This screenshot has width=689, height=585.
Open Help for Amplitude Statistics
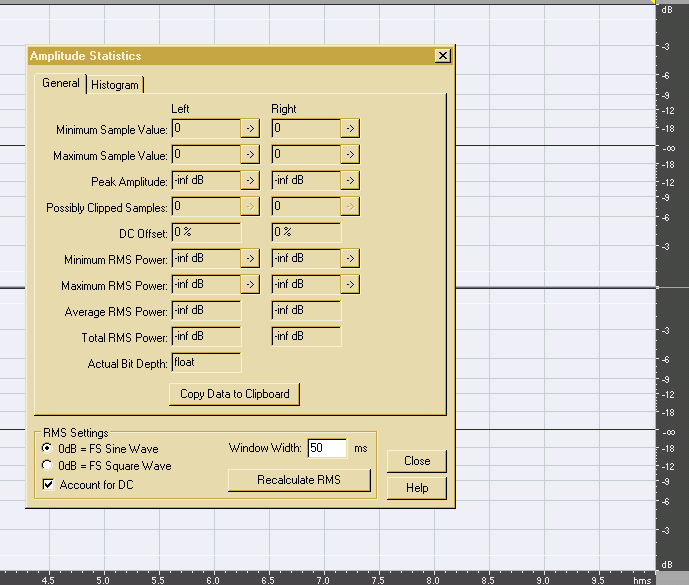click(417, 488)
